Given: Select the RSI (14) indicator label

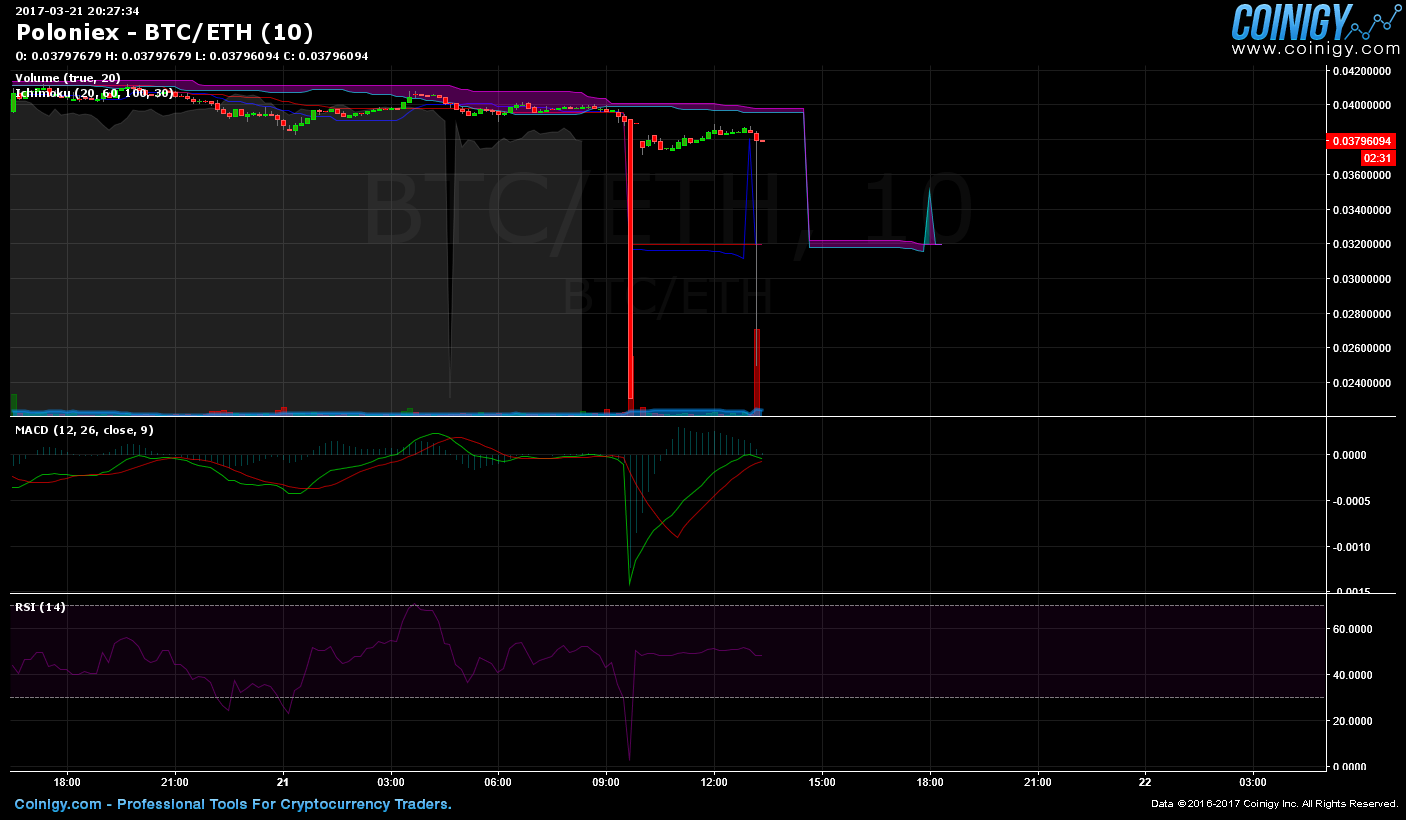Looking at the screenshot, I should point(40,606).
